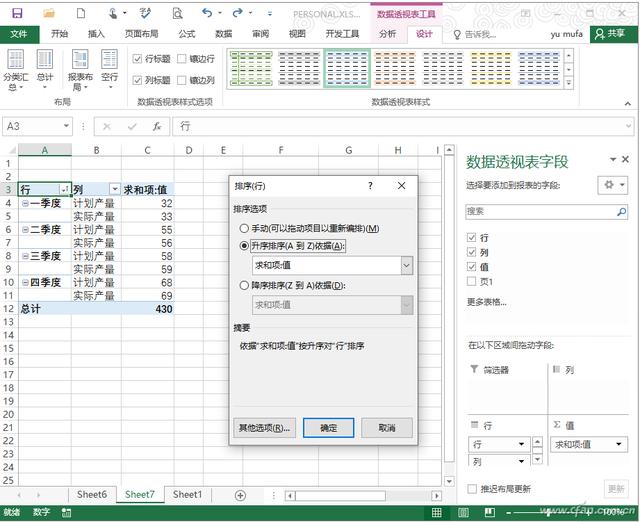Click the search magnifier in field list
640x522 pixels.
621,211
